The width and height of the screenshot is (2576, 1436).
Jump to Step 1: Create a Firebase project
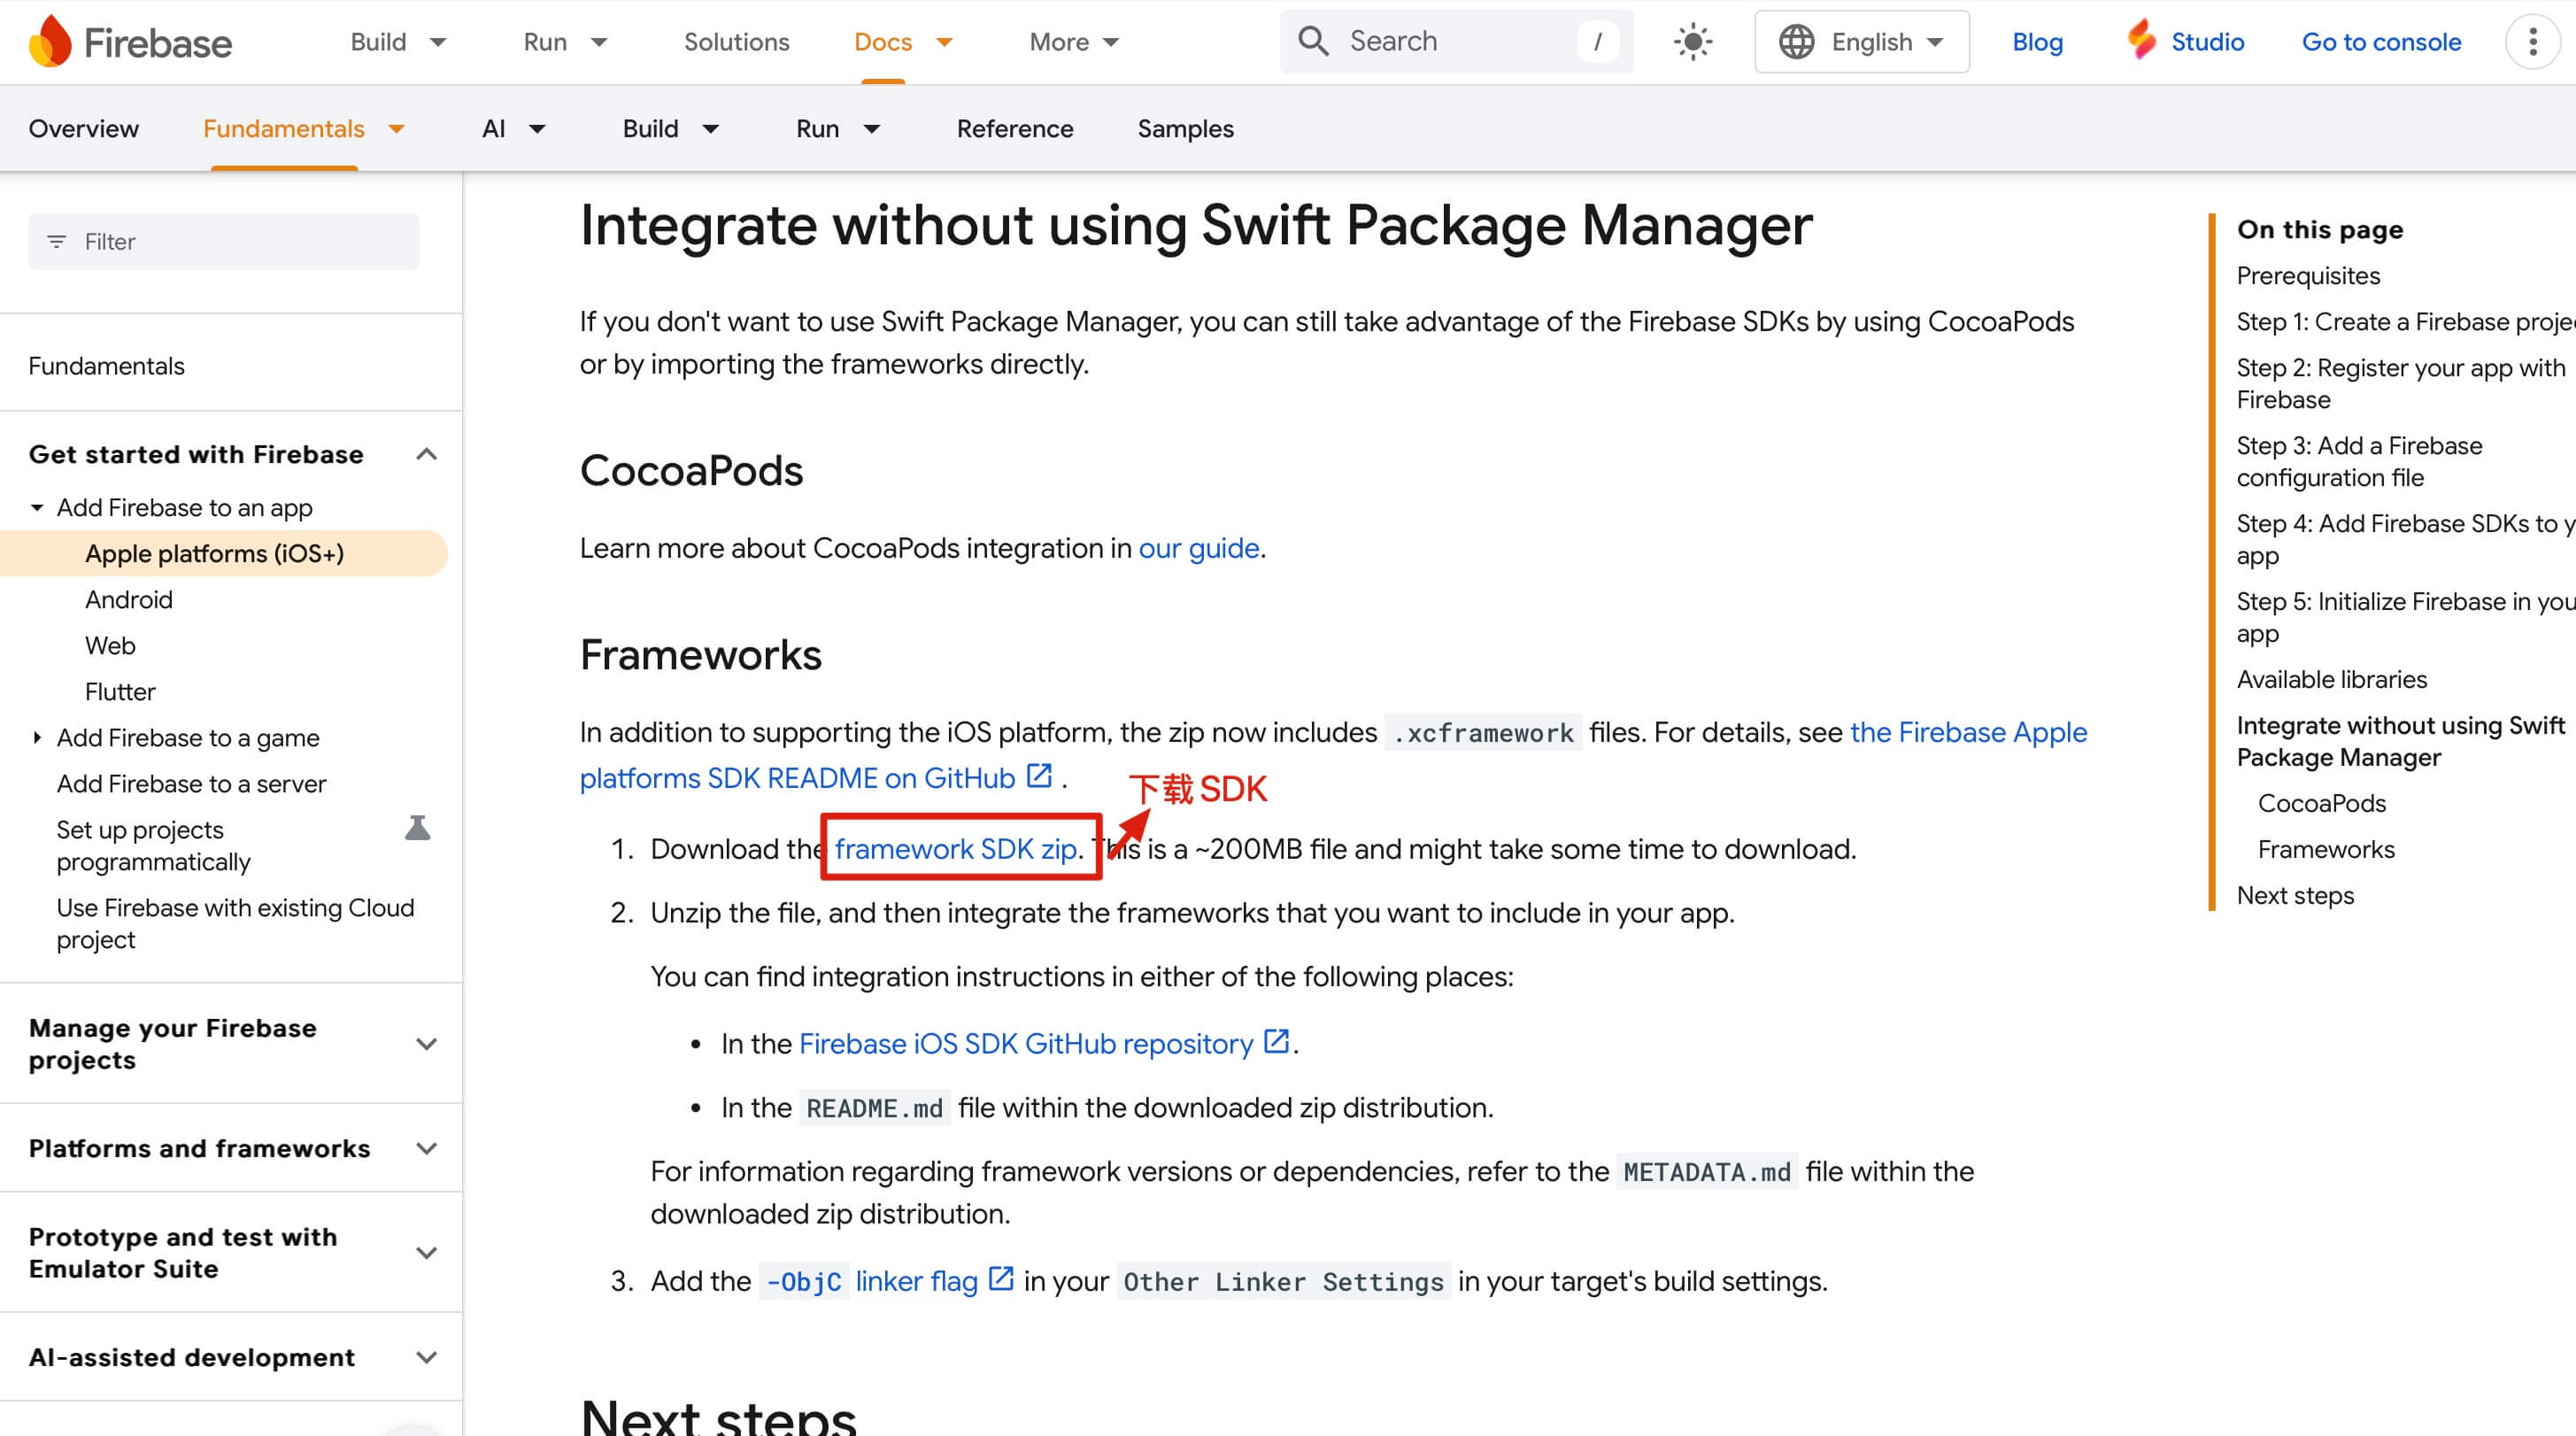2405,321
